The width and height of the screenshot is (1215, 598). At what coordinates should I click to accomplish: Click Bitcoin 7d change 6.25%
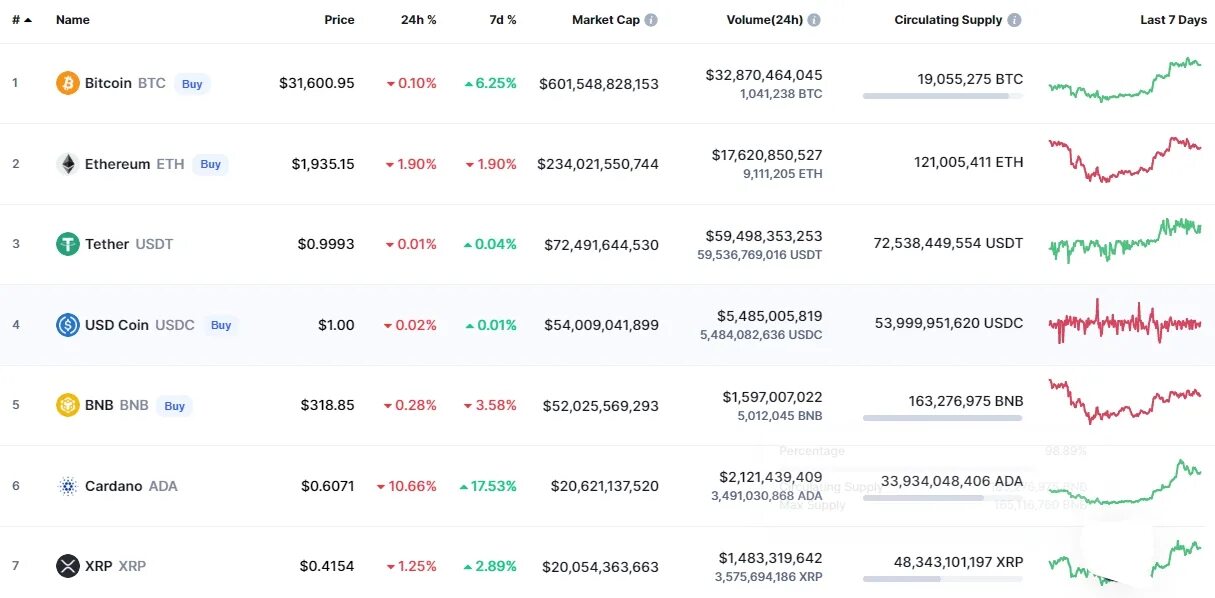(491, 83)
